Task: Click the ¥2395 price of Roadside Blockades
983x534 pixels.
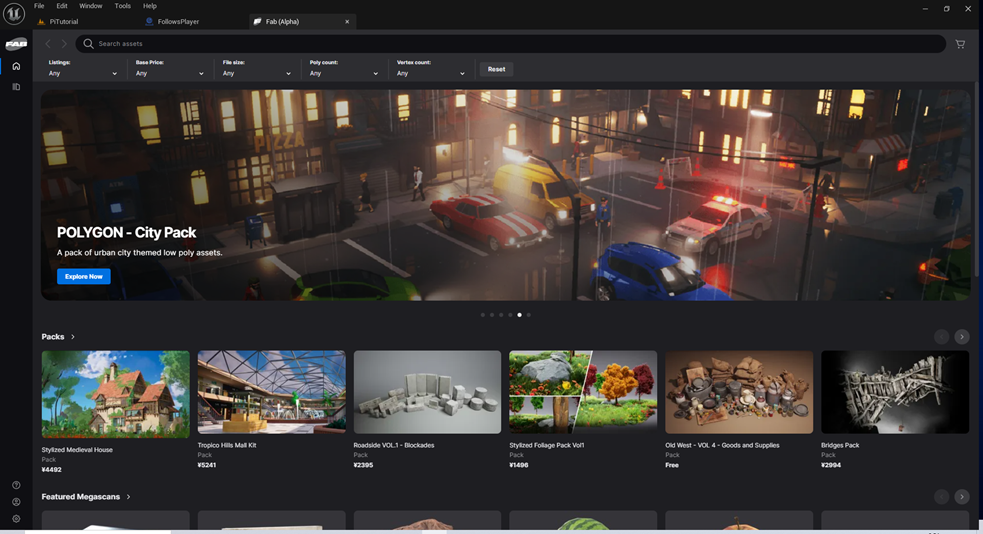Action: click(x=363, y=465)
